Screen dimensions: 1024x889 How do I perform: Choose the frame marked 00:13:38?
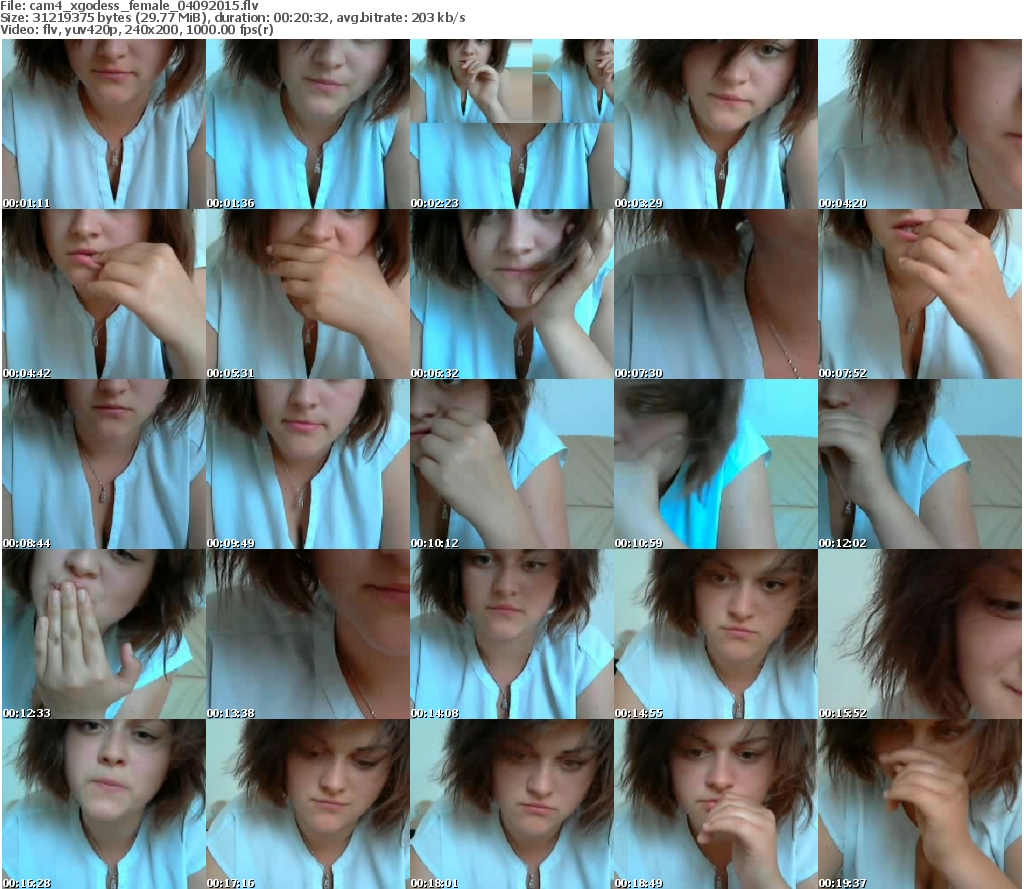click(x=308, y=634)
